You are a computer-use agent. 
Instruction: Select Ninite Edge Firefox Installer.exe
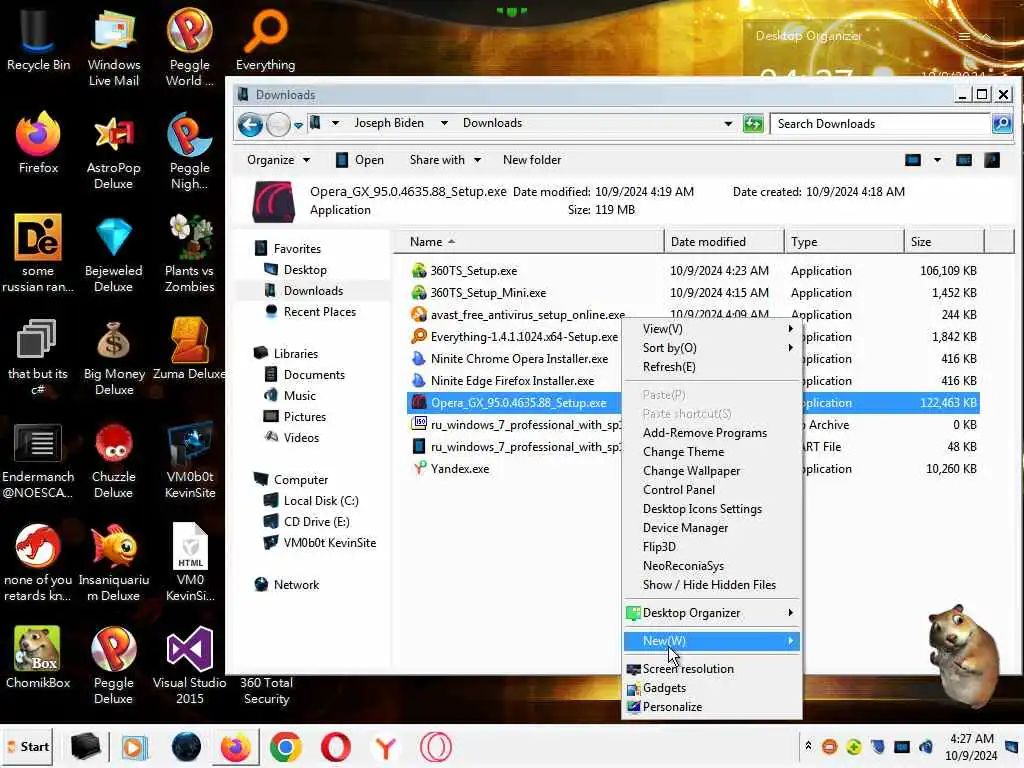click(x=511, y=380)
